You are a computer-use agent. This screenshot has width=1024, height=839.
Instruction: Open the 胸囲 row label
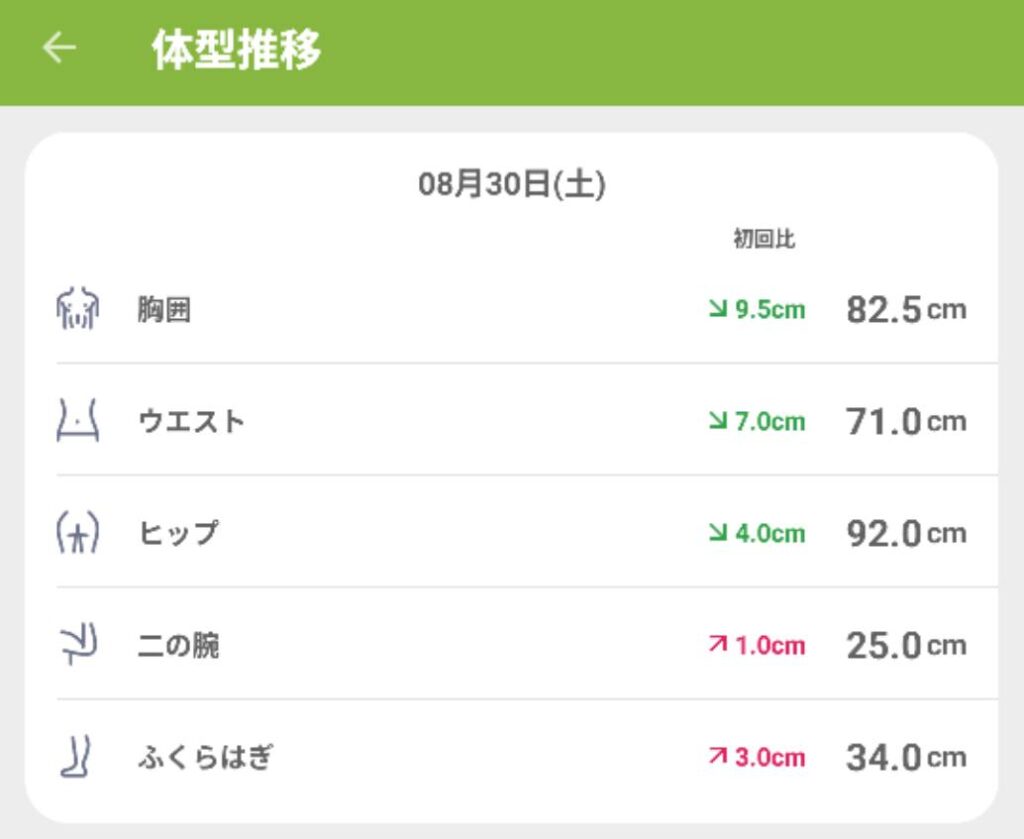[164, 310]
